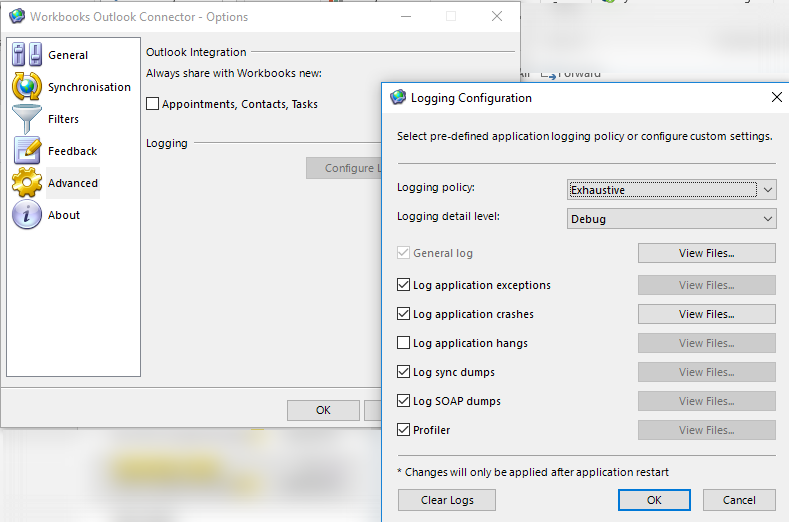This screenshot has width=789, height=522.
Task: Go to the Filters page label
Action: (x=63, y=119)
